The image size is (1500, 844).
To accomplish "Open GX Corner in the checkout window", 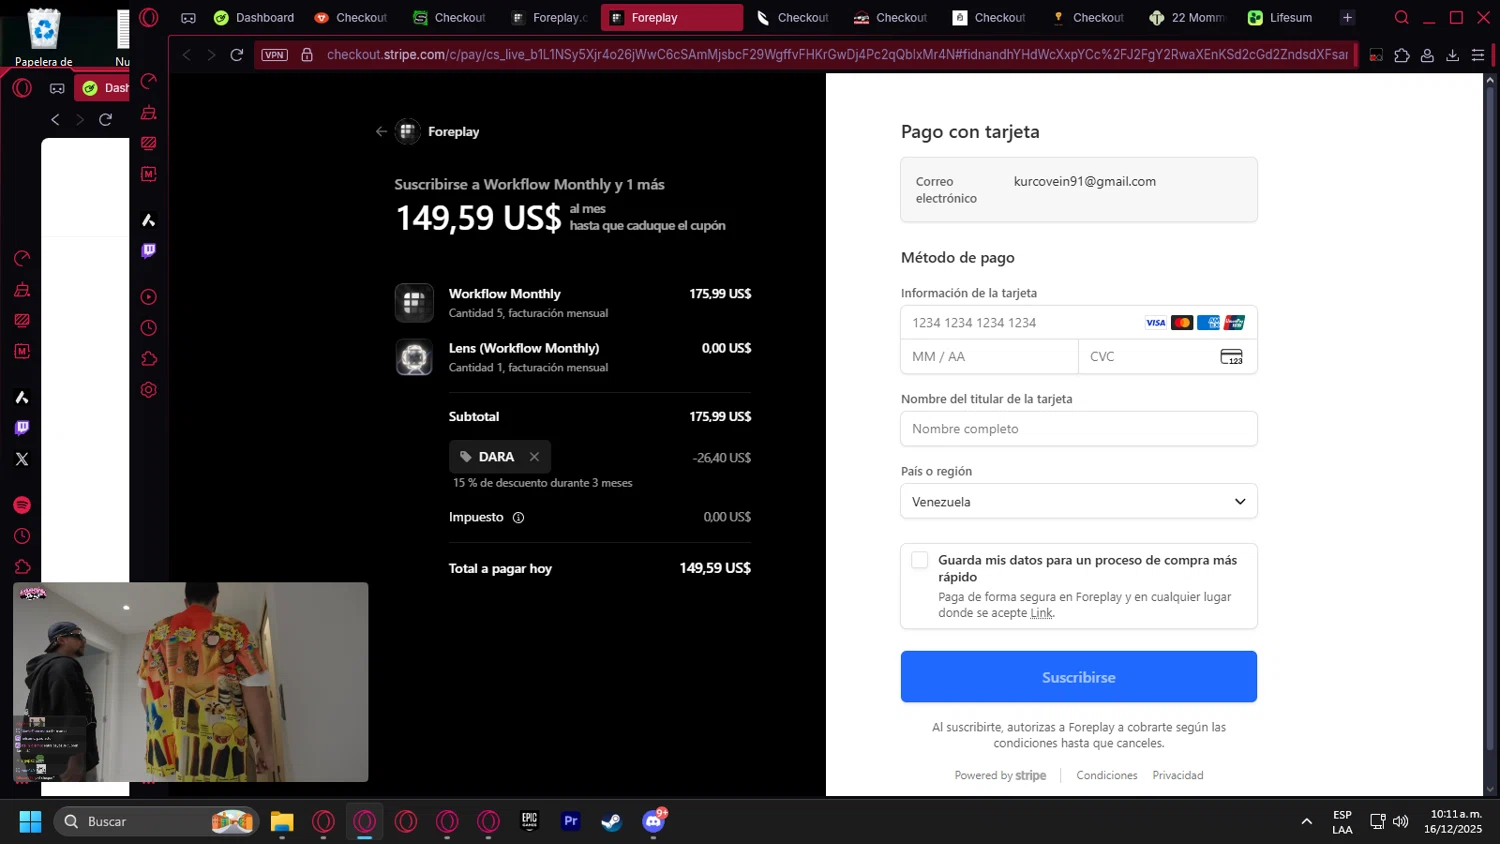I will (x=188, y=18).
